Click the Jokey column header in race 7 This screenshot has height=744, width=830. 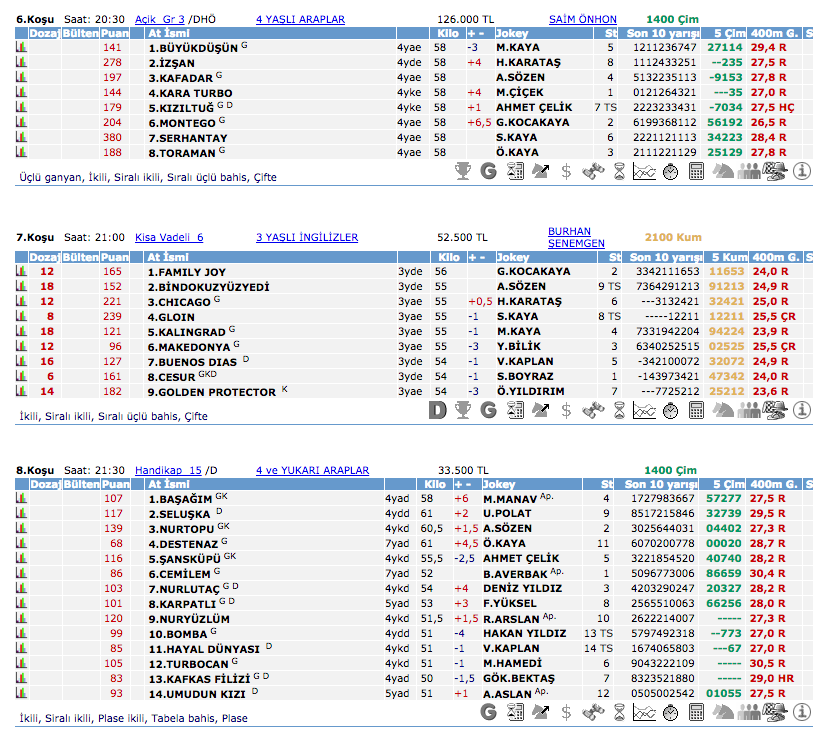(x=513, y=257)
